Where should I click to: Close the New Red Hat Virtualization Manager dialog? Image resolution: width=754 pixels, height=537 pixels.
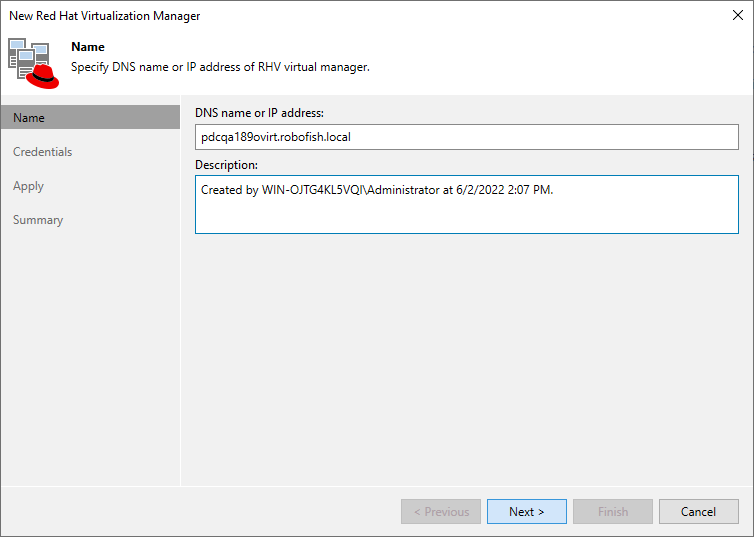(738, 16)
